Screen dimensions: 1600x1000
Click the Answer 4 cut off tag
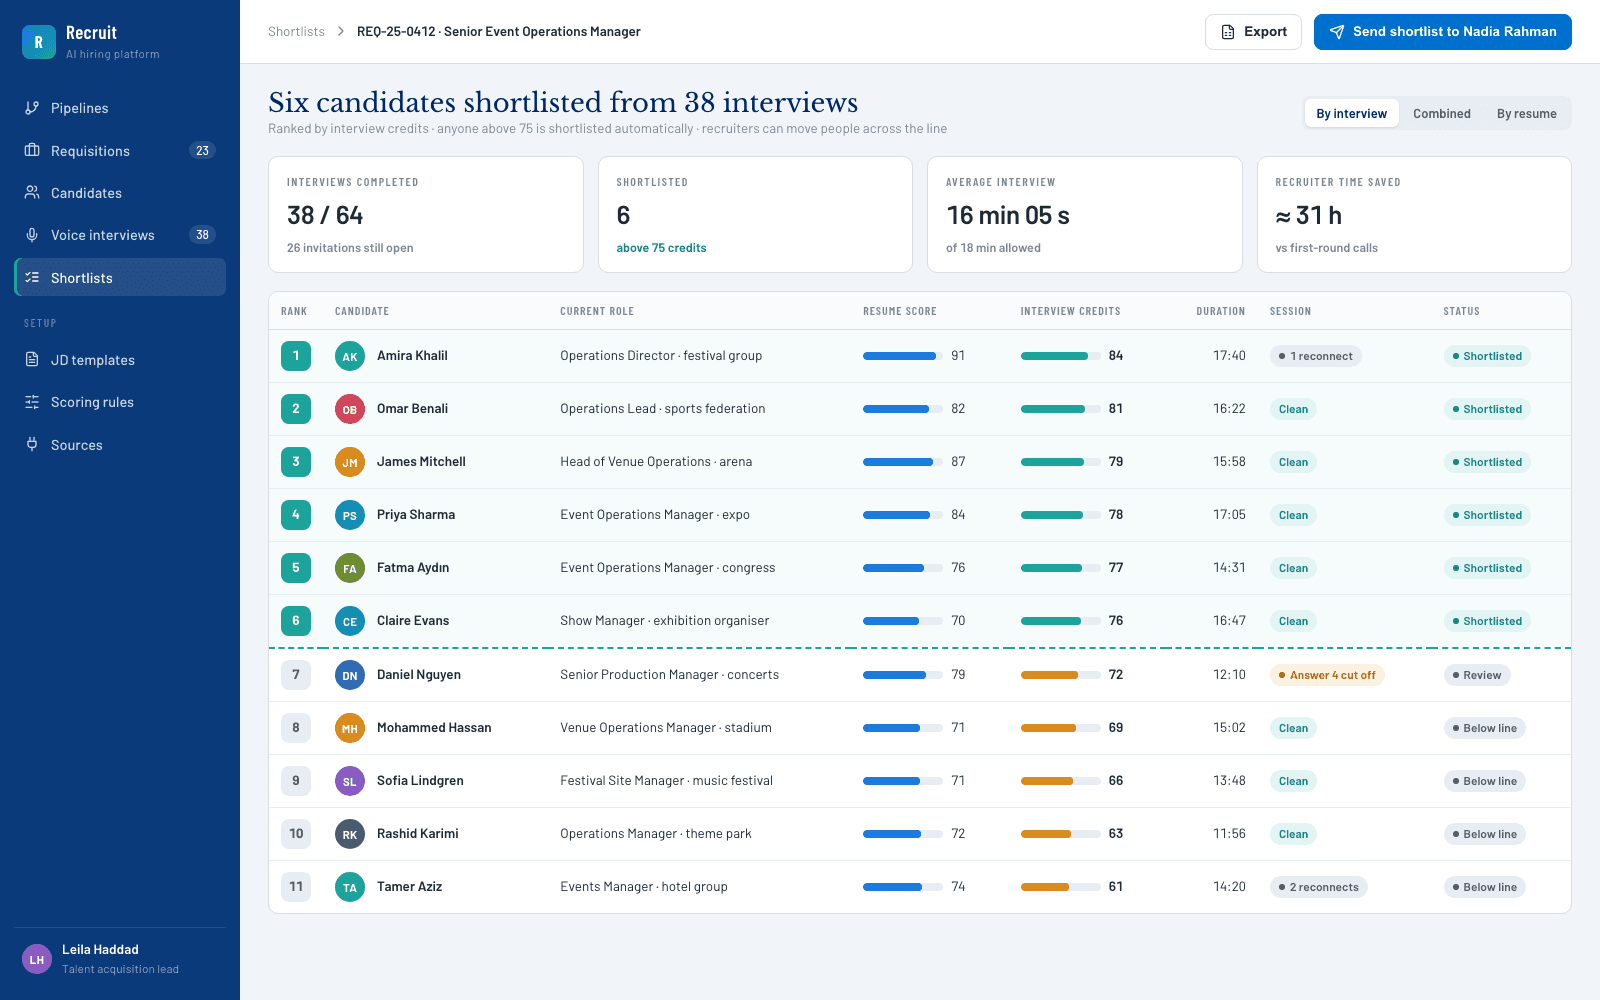point(1327,675)
